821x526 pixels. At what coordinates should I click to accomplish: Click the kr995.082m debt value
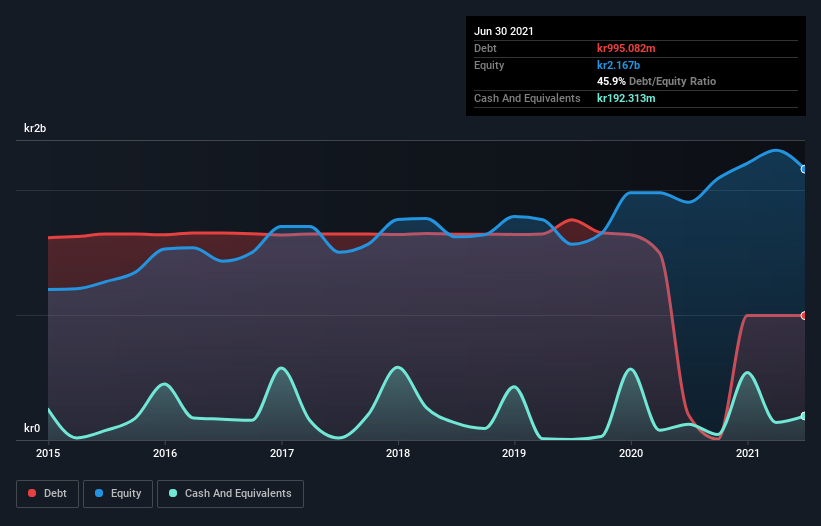click(x=626, y=48)
